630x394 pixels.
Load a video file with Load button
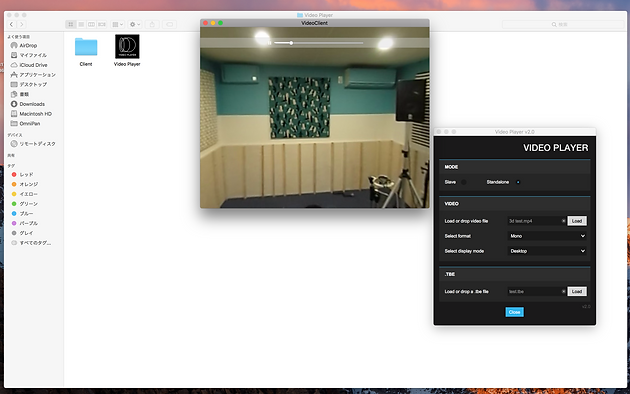coord(577,221)
